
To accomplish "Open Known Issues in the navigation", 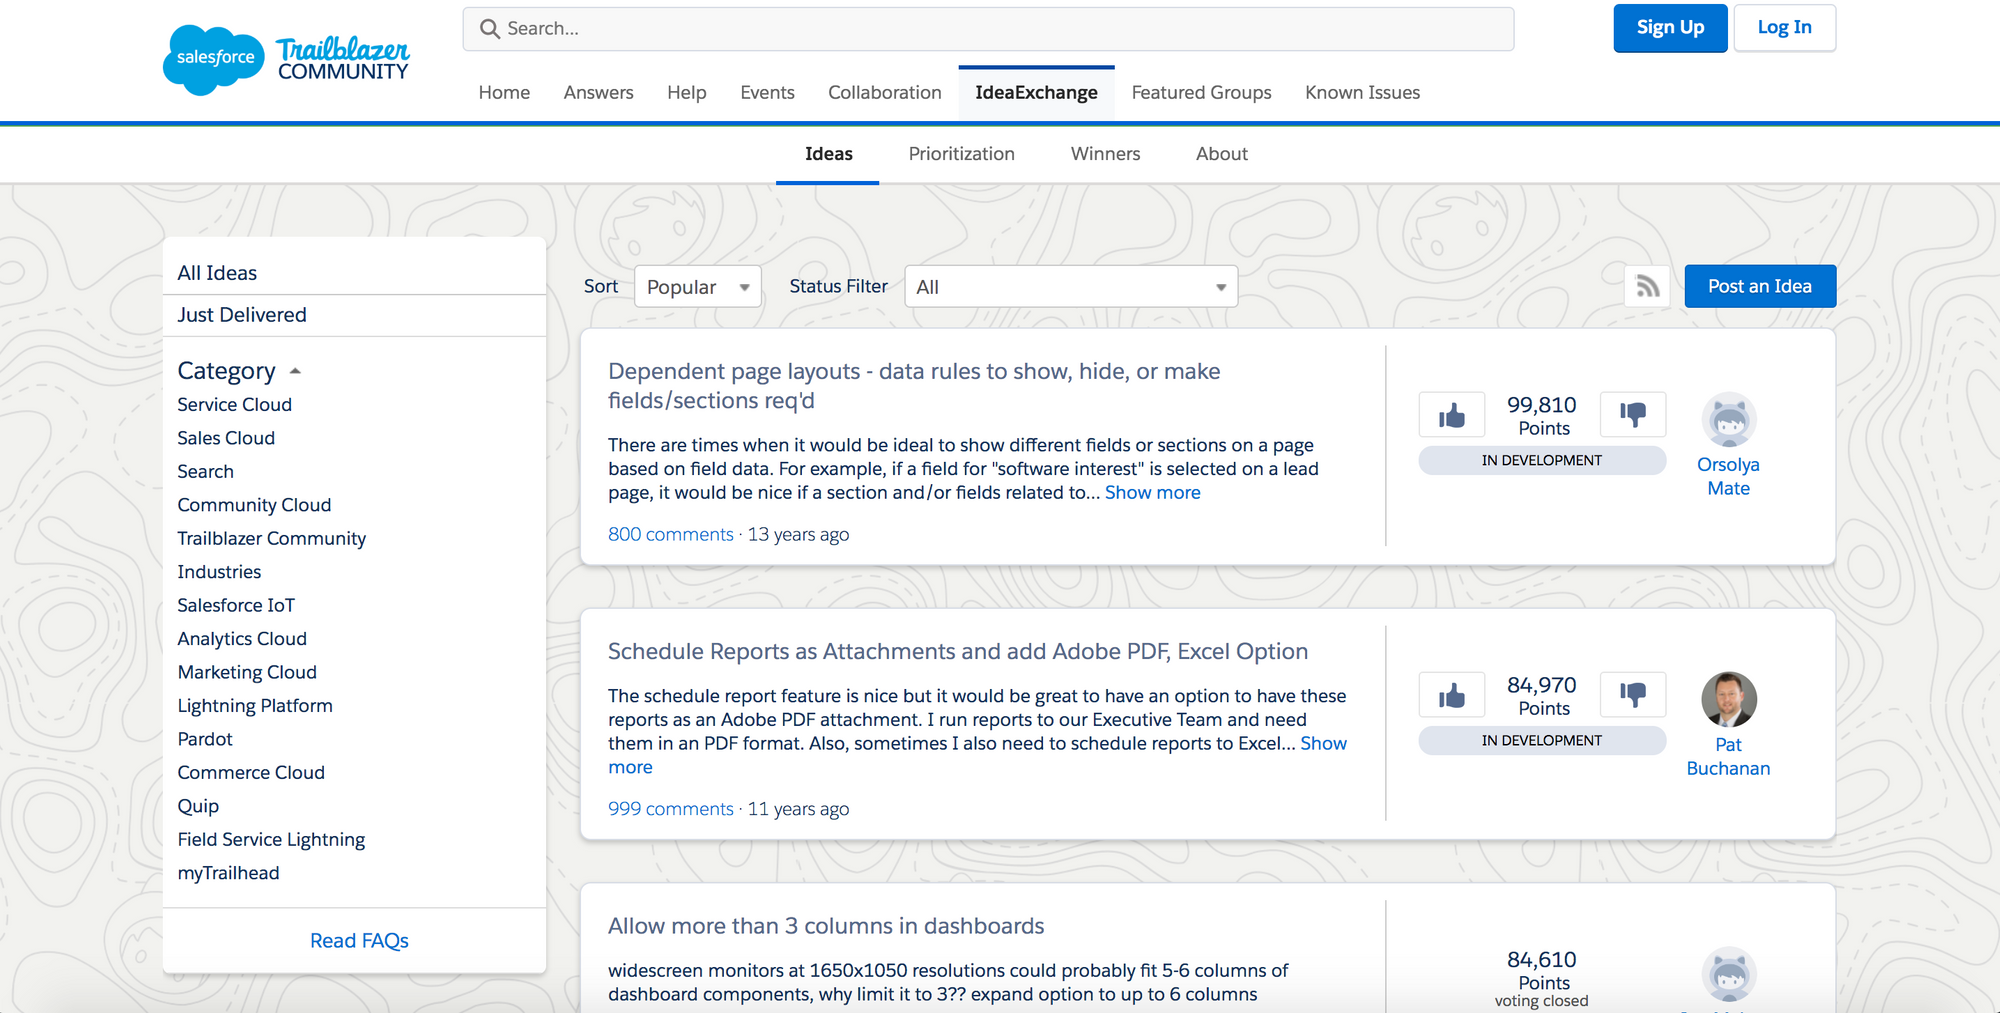I will (1362, 93).
